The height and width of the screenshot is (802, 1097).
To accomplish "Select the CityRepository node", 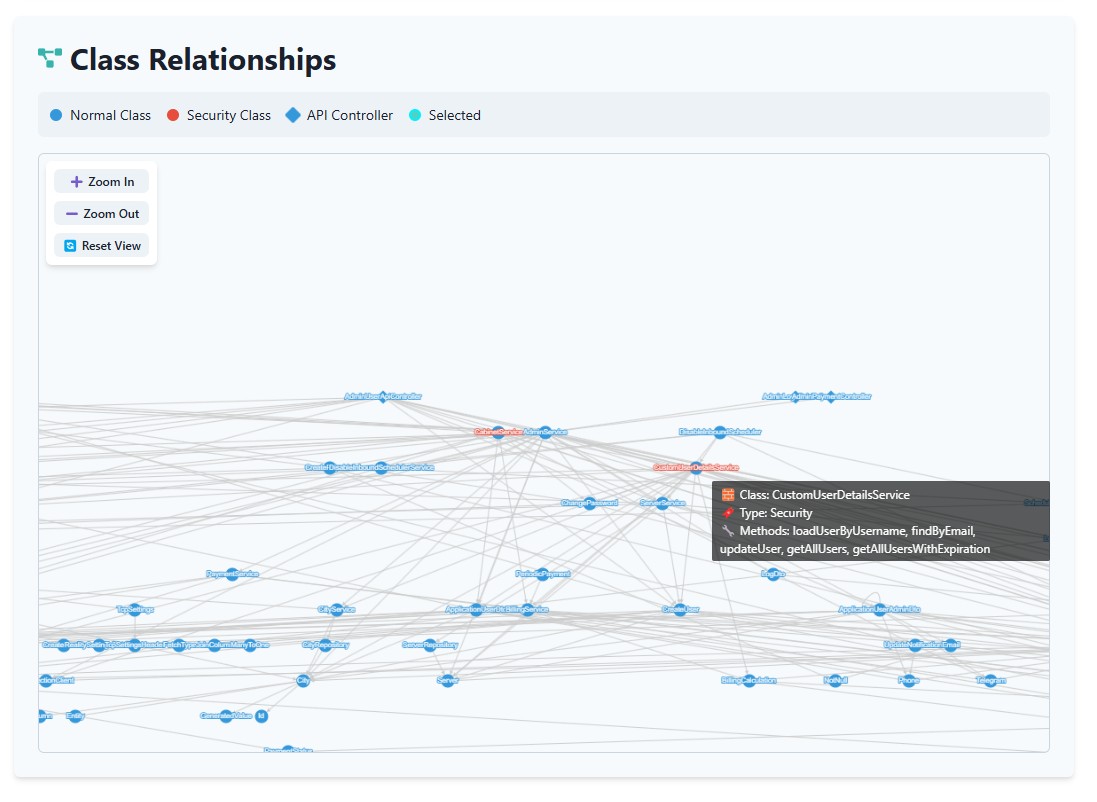I will point(325,645).
